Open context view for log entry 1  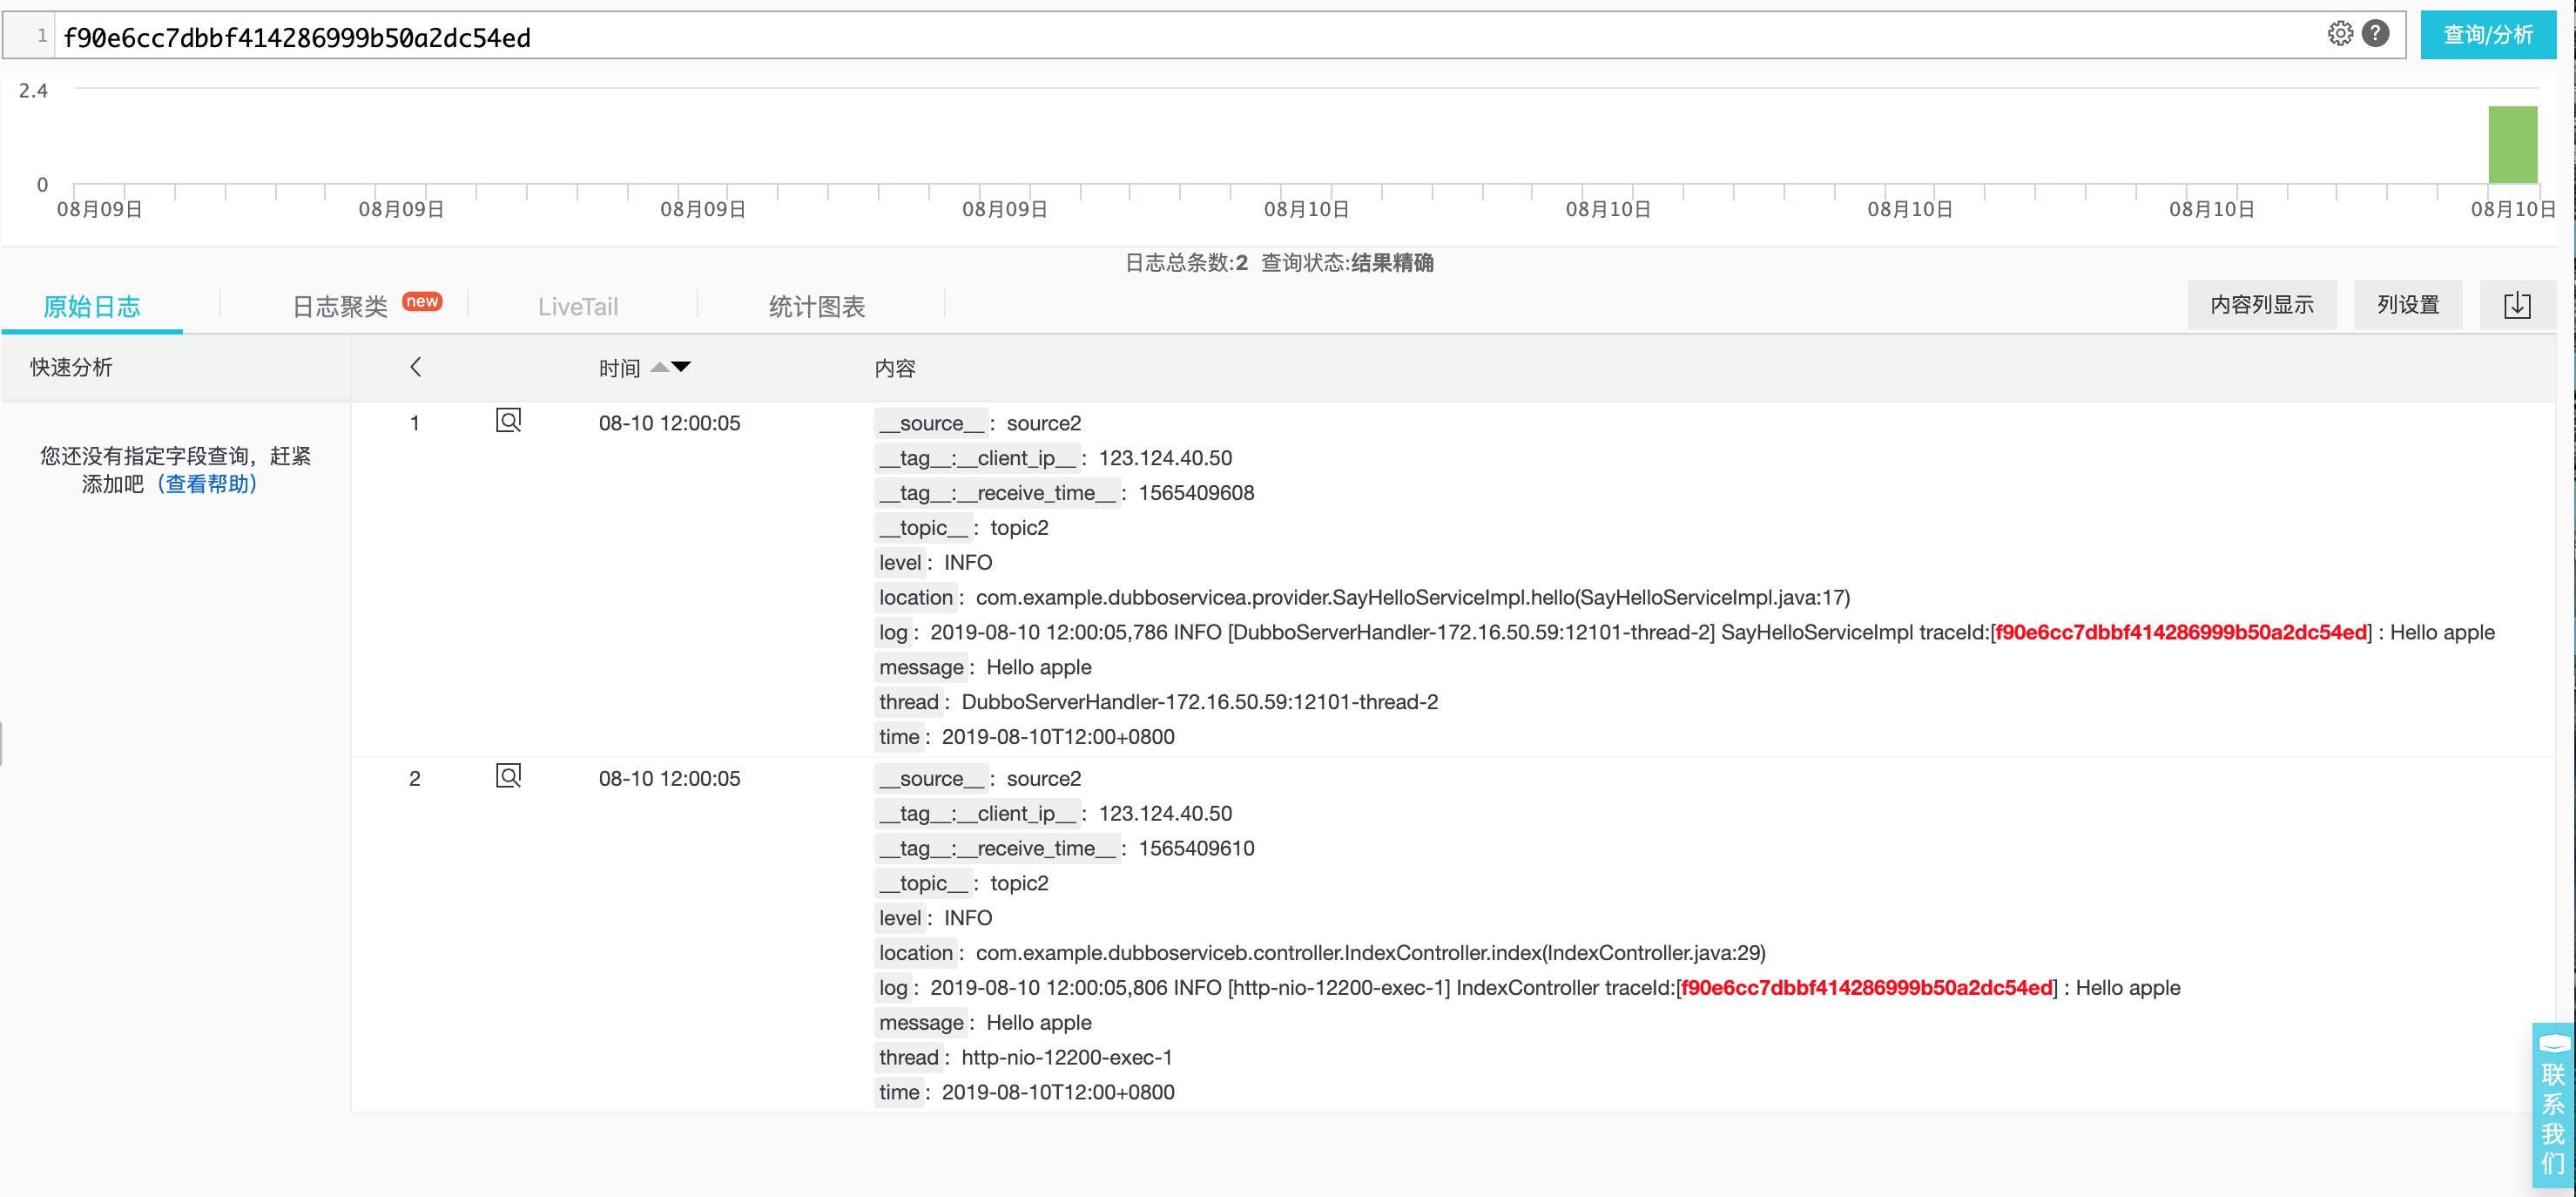pyautogui.click(x=508, y=421)
